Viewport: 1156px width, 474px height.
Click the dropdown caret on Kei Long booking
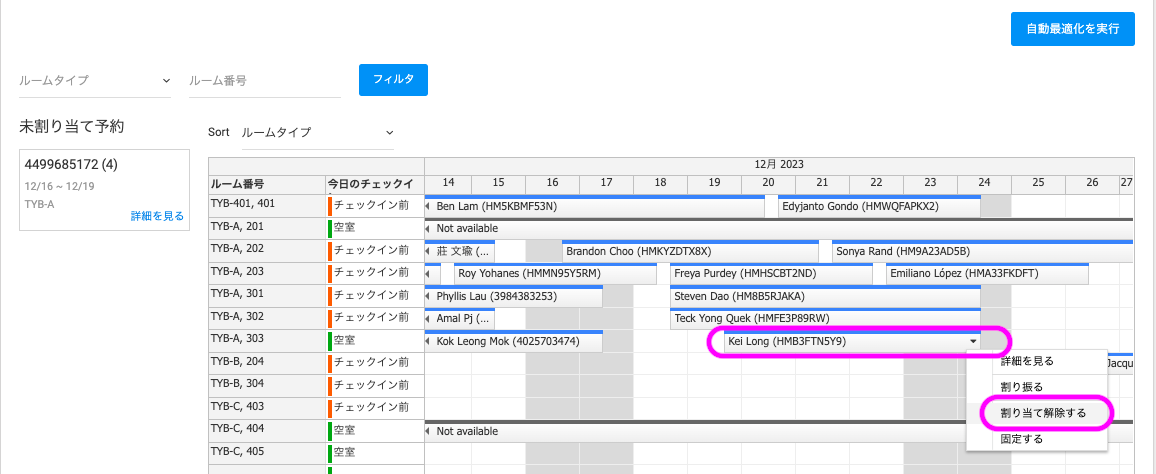tap(972, 342)
